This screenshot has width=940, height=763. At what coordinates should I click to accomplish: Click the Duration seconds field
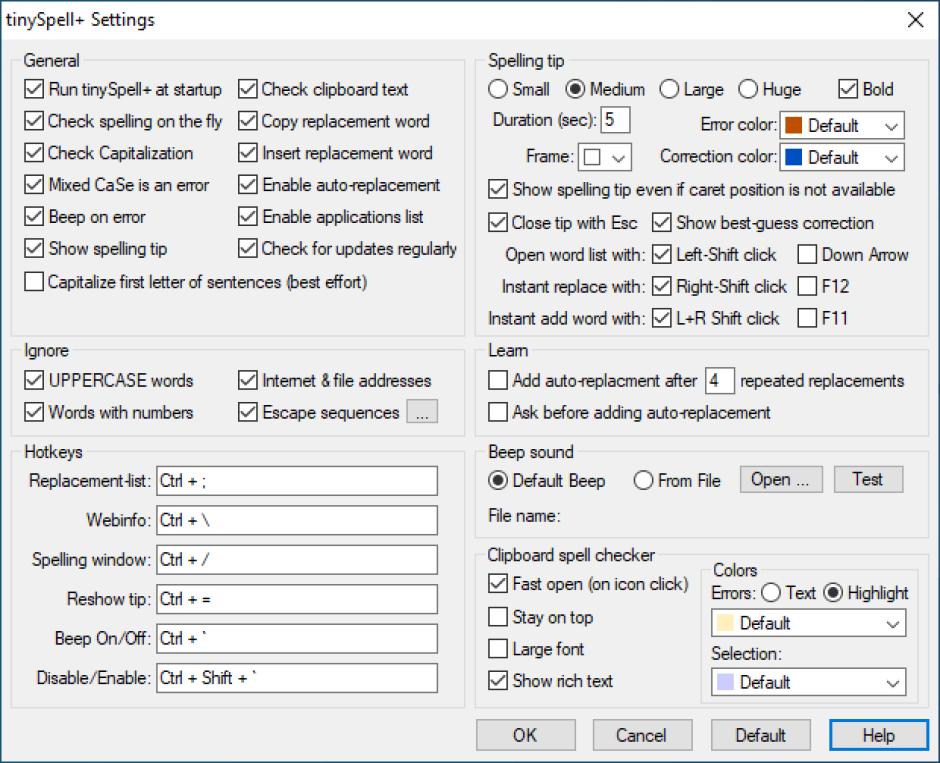click(x=615, y=120)
